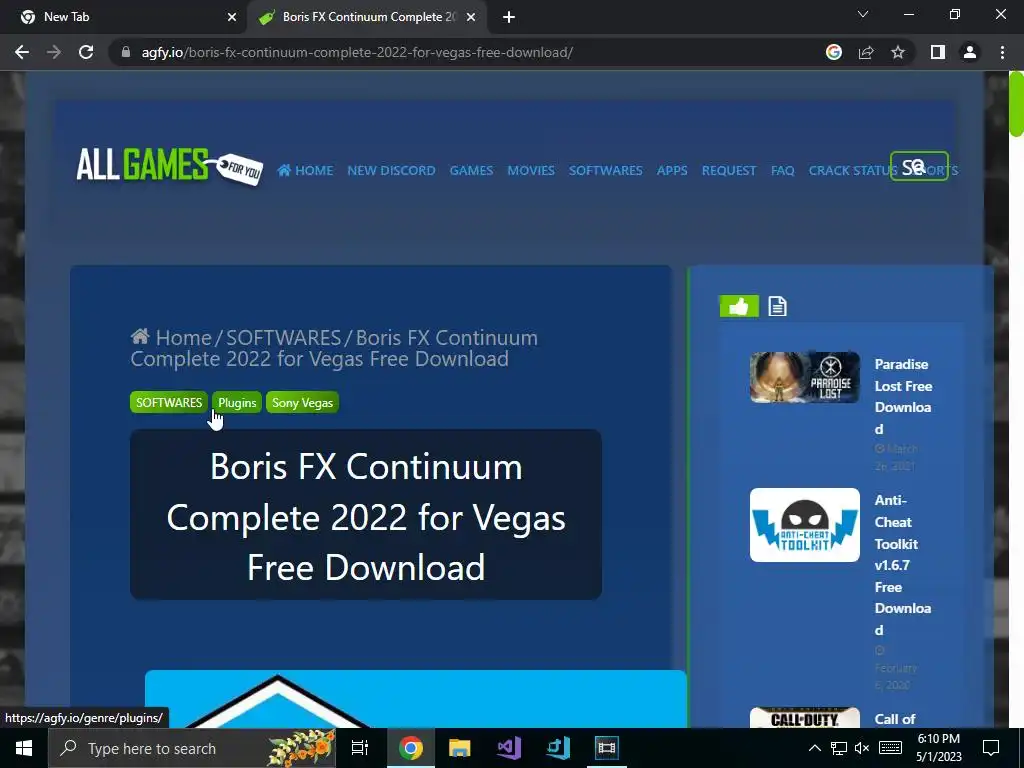
Task: Open Paradise Lost Free Download link
Action: pos(903,396)
